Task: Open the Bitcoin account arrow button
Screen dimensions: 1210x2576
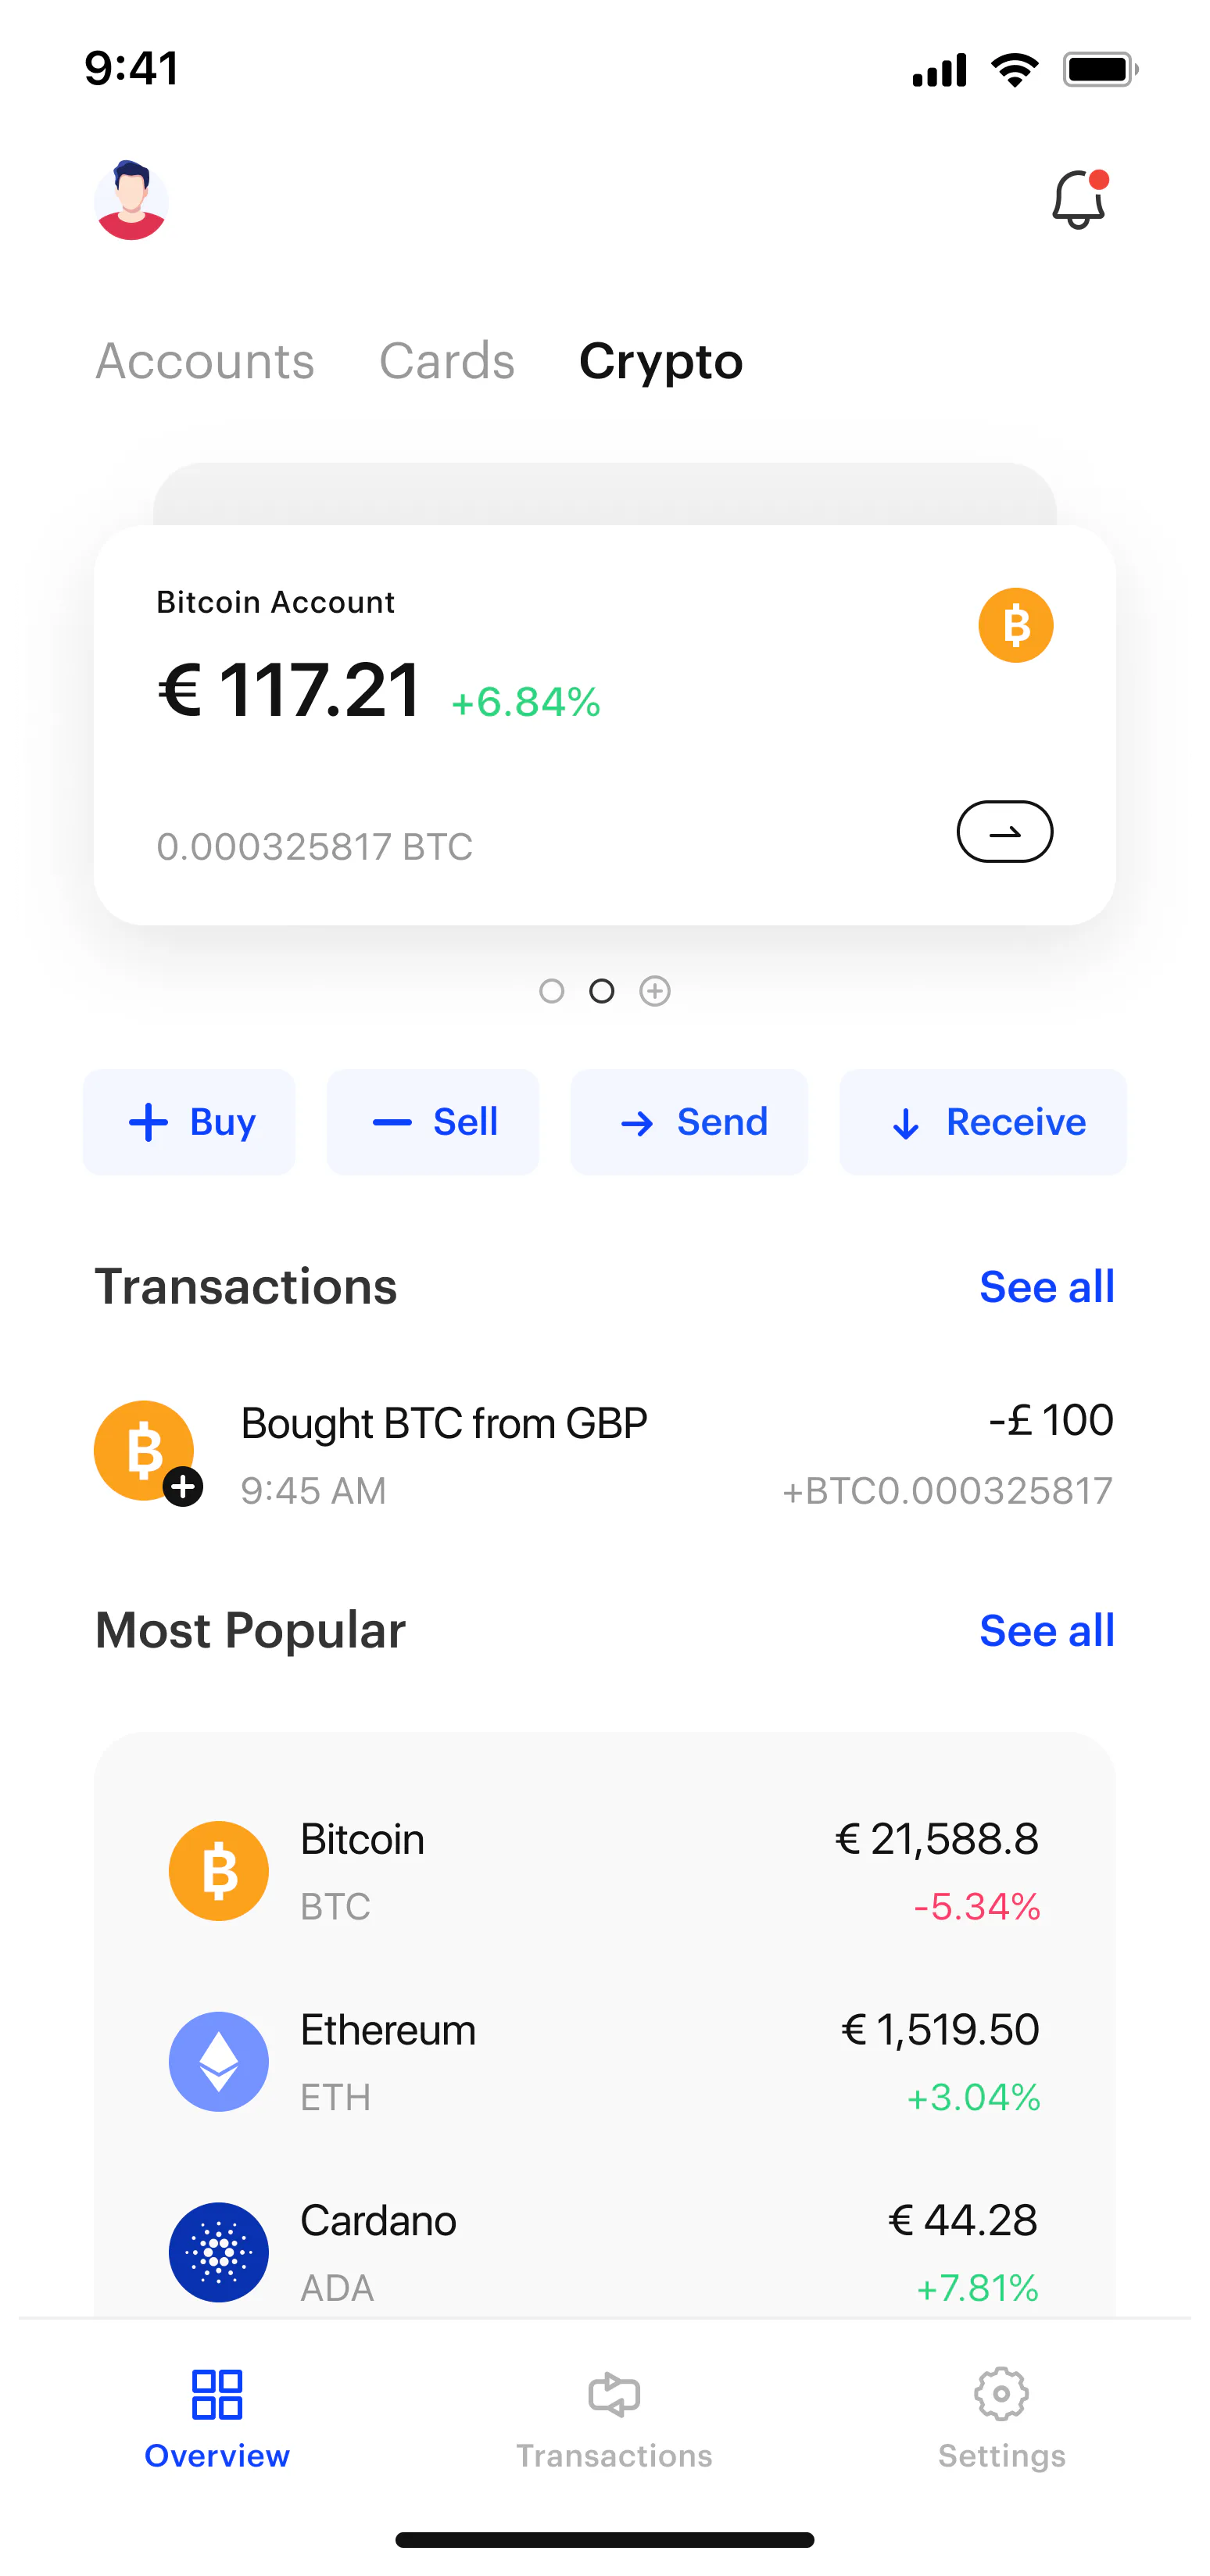Action: pos(1004,831)
